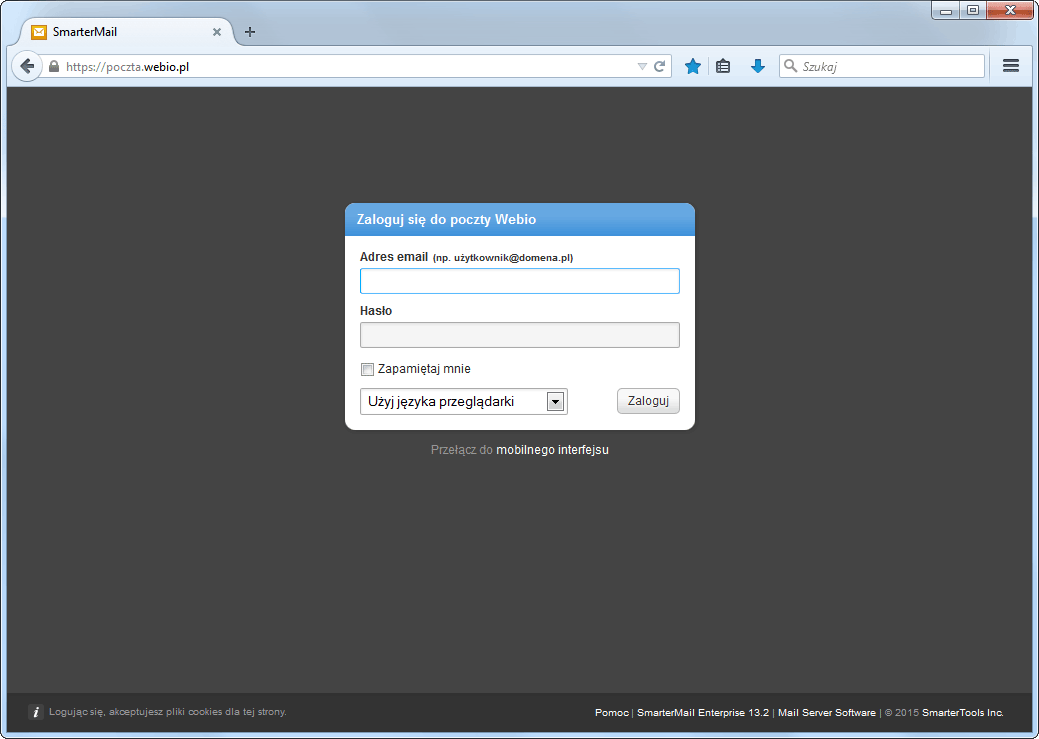Image resolution: width=1039 pixels, height=739 pixels.
Task: Focus the Adres email input field
Action: click(x=520, y=281)
